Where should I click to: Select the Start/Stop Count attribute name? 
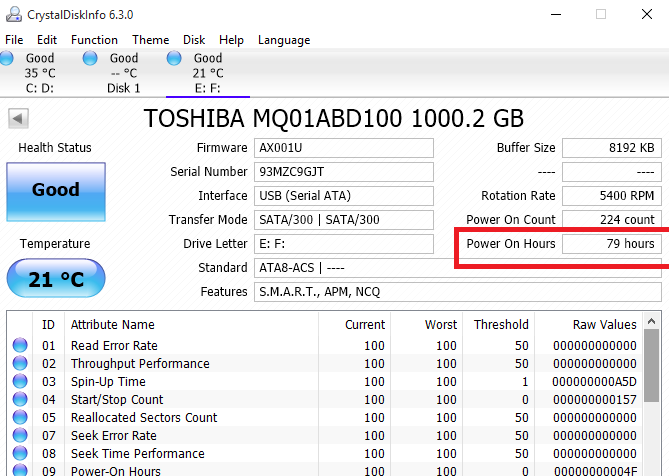pos(117,400)
